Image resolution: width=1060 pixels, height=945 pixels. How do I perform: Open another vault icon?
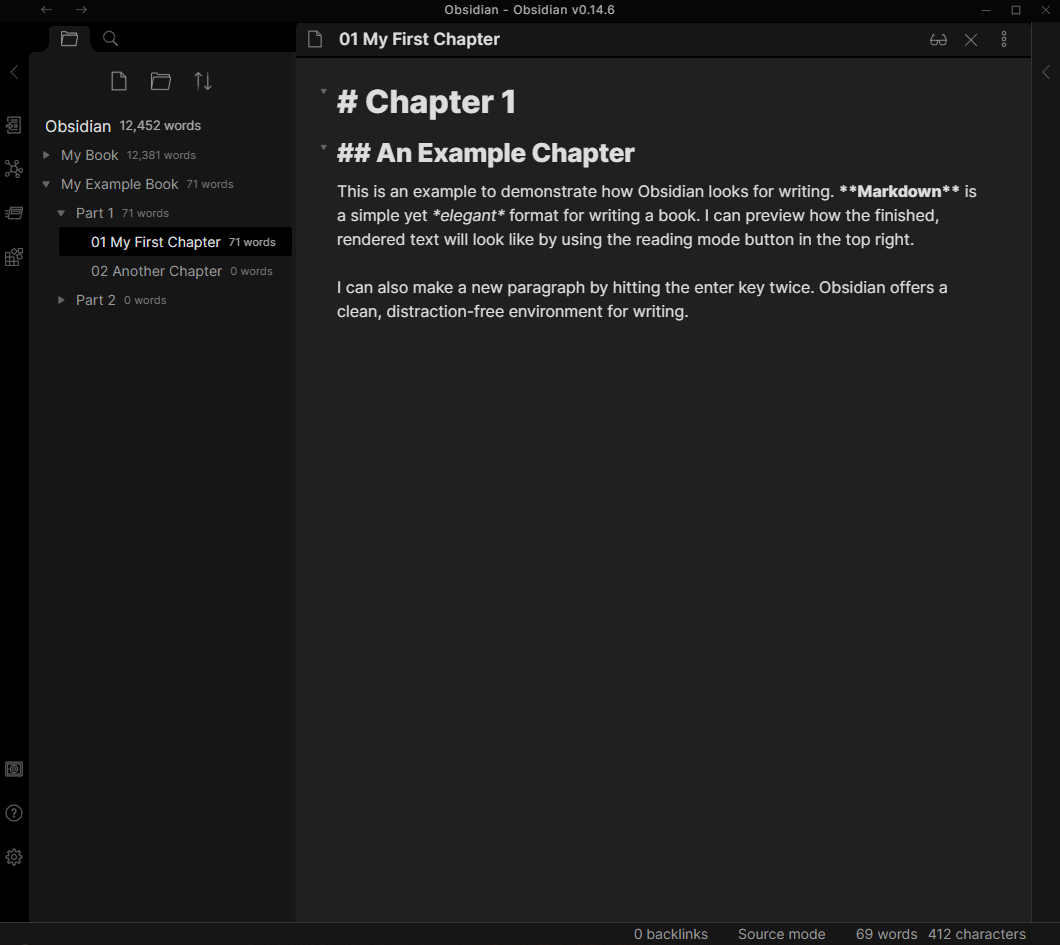(14, 769)
